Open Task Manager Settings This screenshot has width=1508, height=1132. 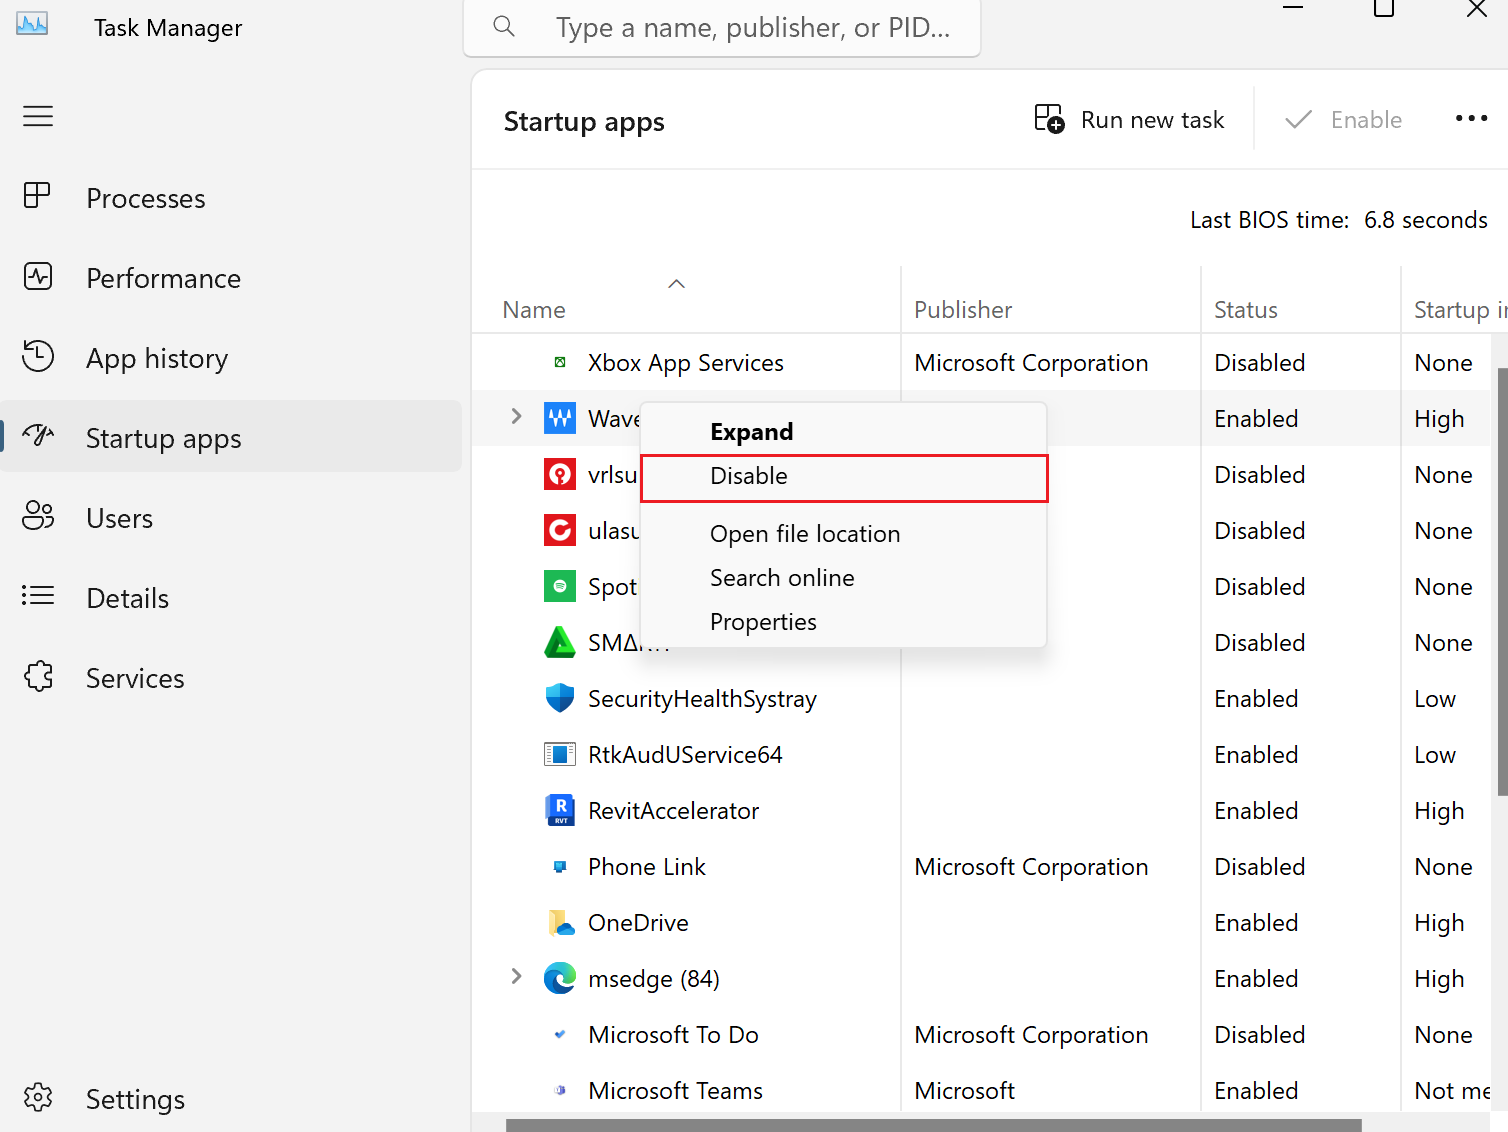pos(135,1098)
